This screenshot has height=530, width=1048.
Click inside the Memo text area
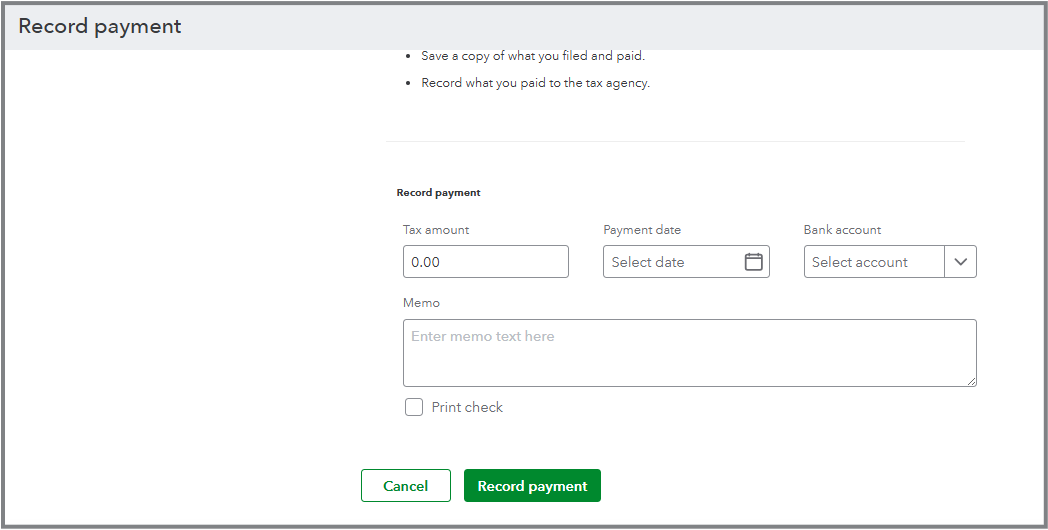689,352
